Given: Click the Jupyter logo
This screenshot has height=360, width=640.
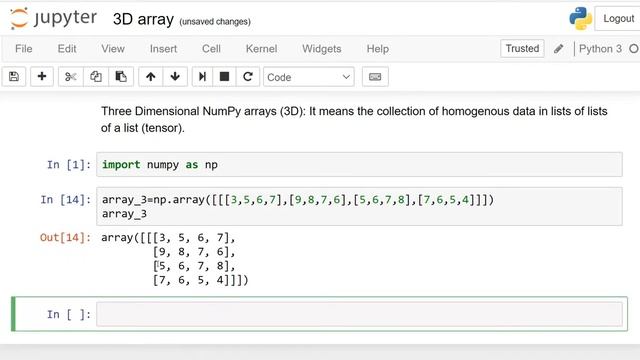Looking at the screenshot, I should pyautogui.click(x=53, y=18).
